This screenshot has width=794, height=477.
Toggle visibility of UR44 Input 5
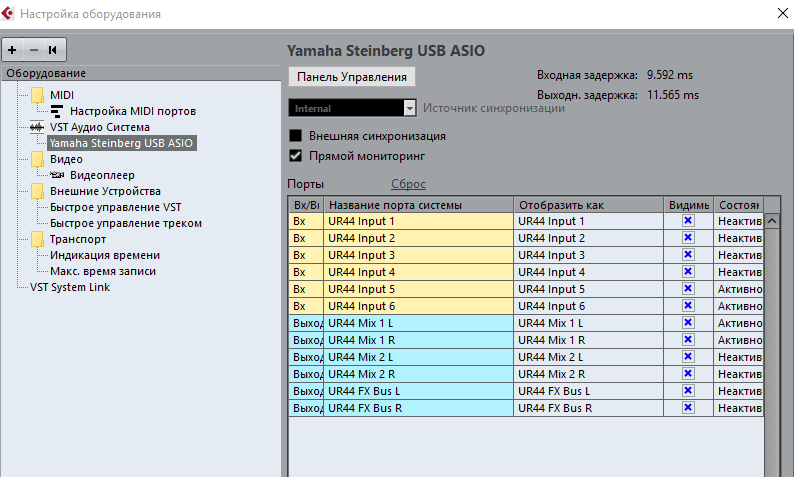click(x=688, y=289)
